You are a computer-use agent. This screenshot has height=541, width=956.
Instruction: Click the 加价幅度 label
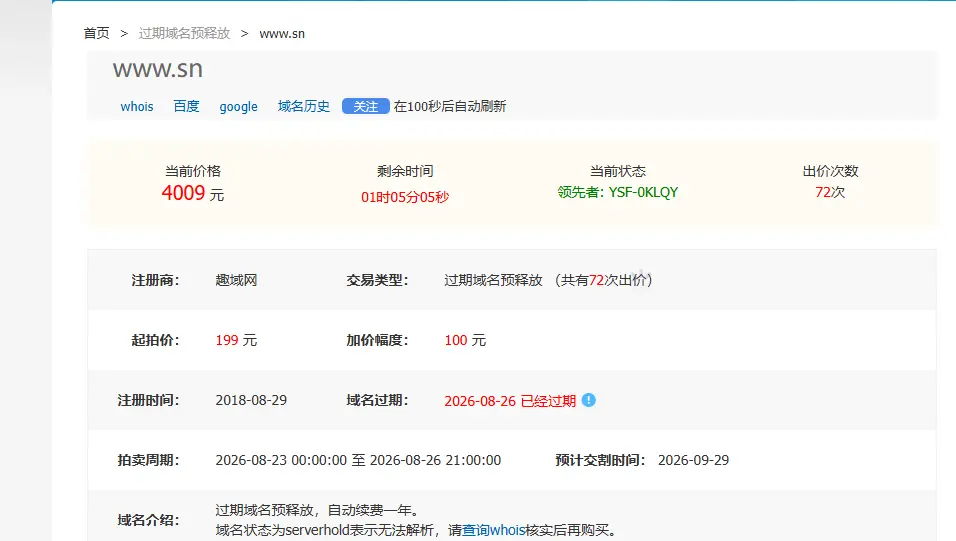[377, 340]
